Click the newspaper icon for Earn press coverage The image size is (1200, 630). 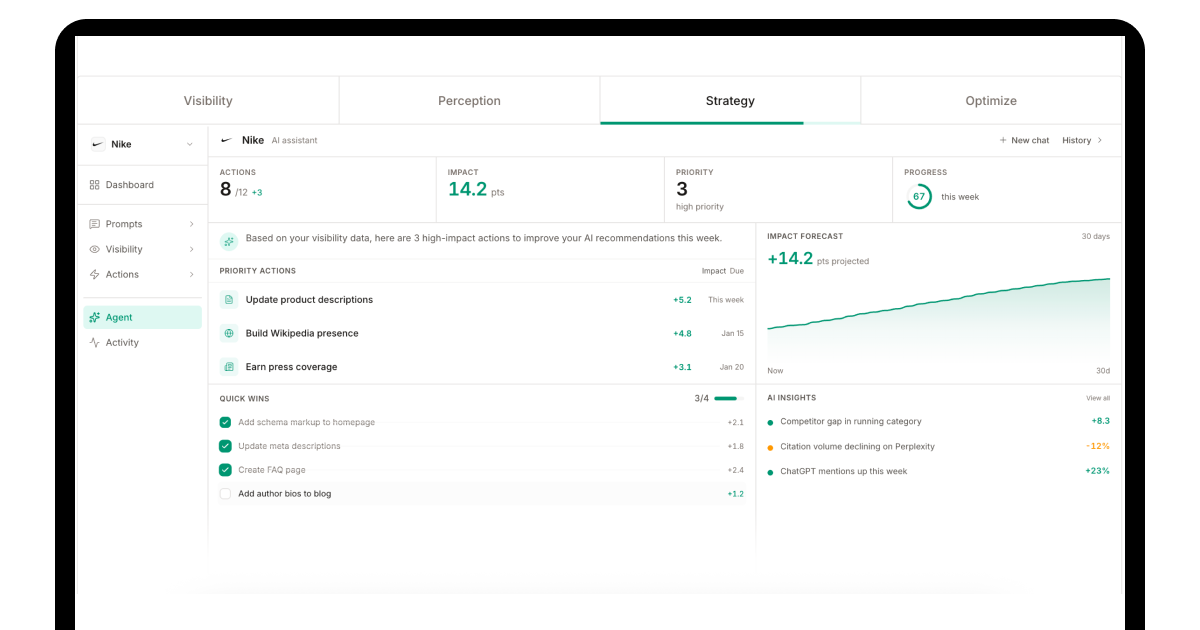[229, 367]
